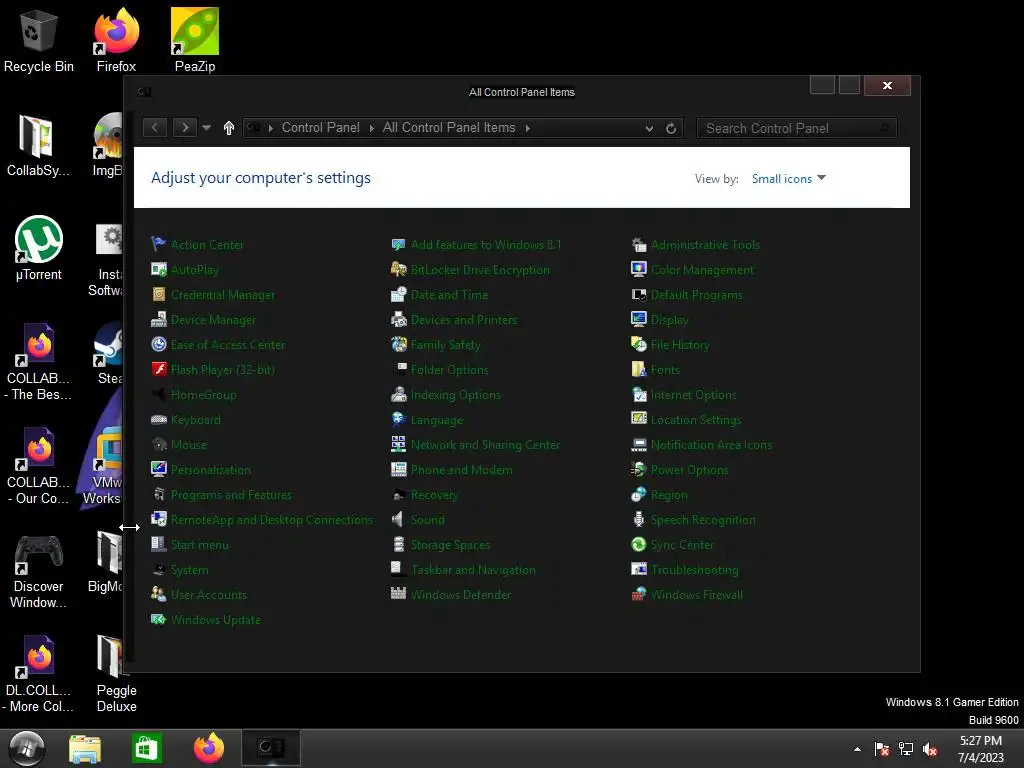Select Control Panel breadcrumb in address bar

point(321,128)
